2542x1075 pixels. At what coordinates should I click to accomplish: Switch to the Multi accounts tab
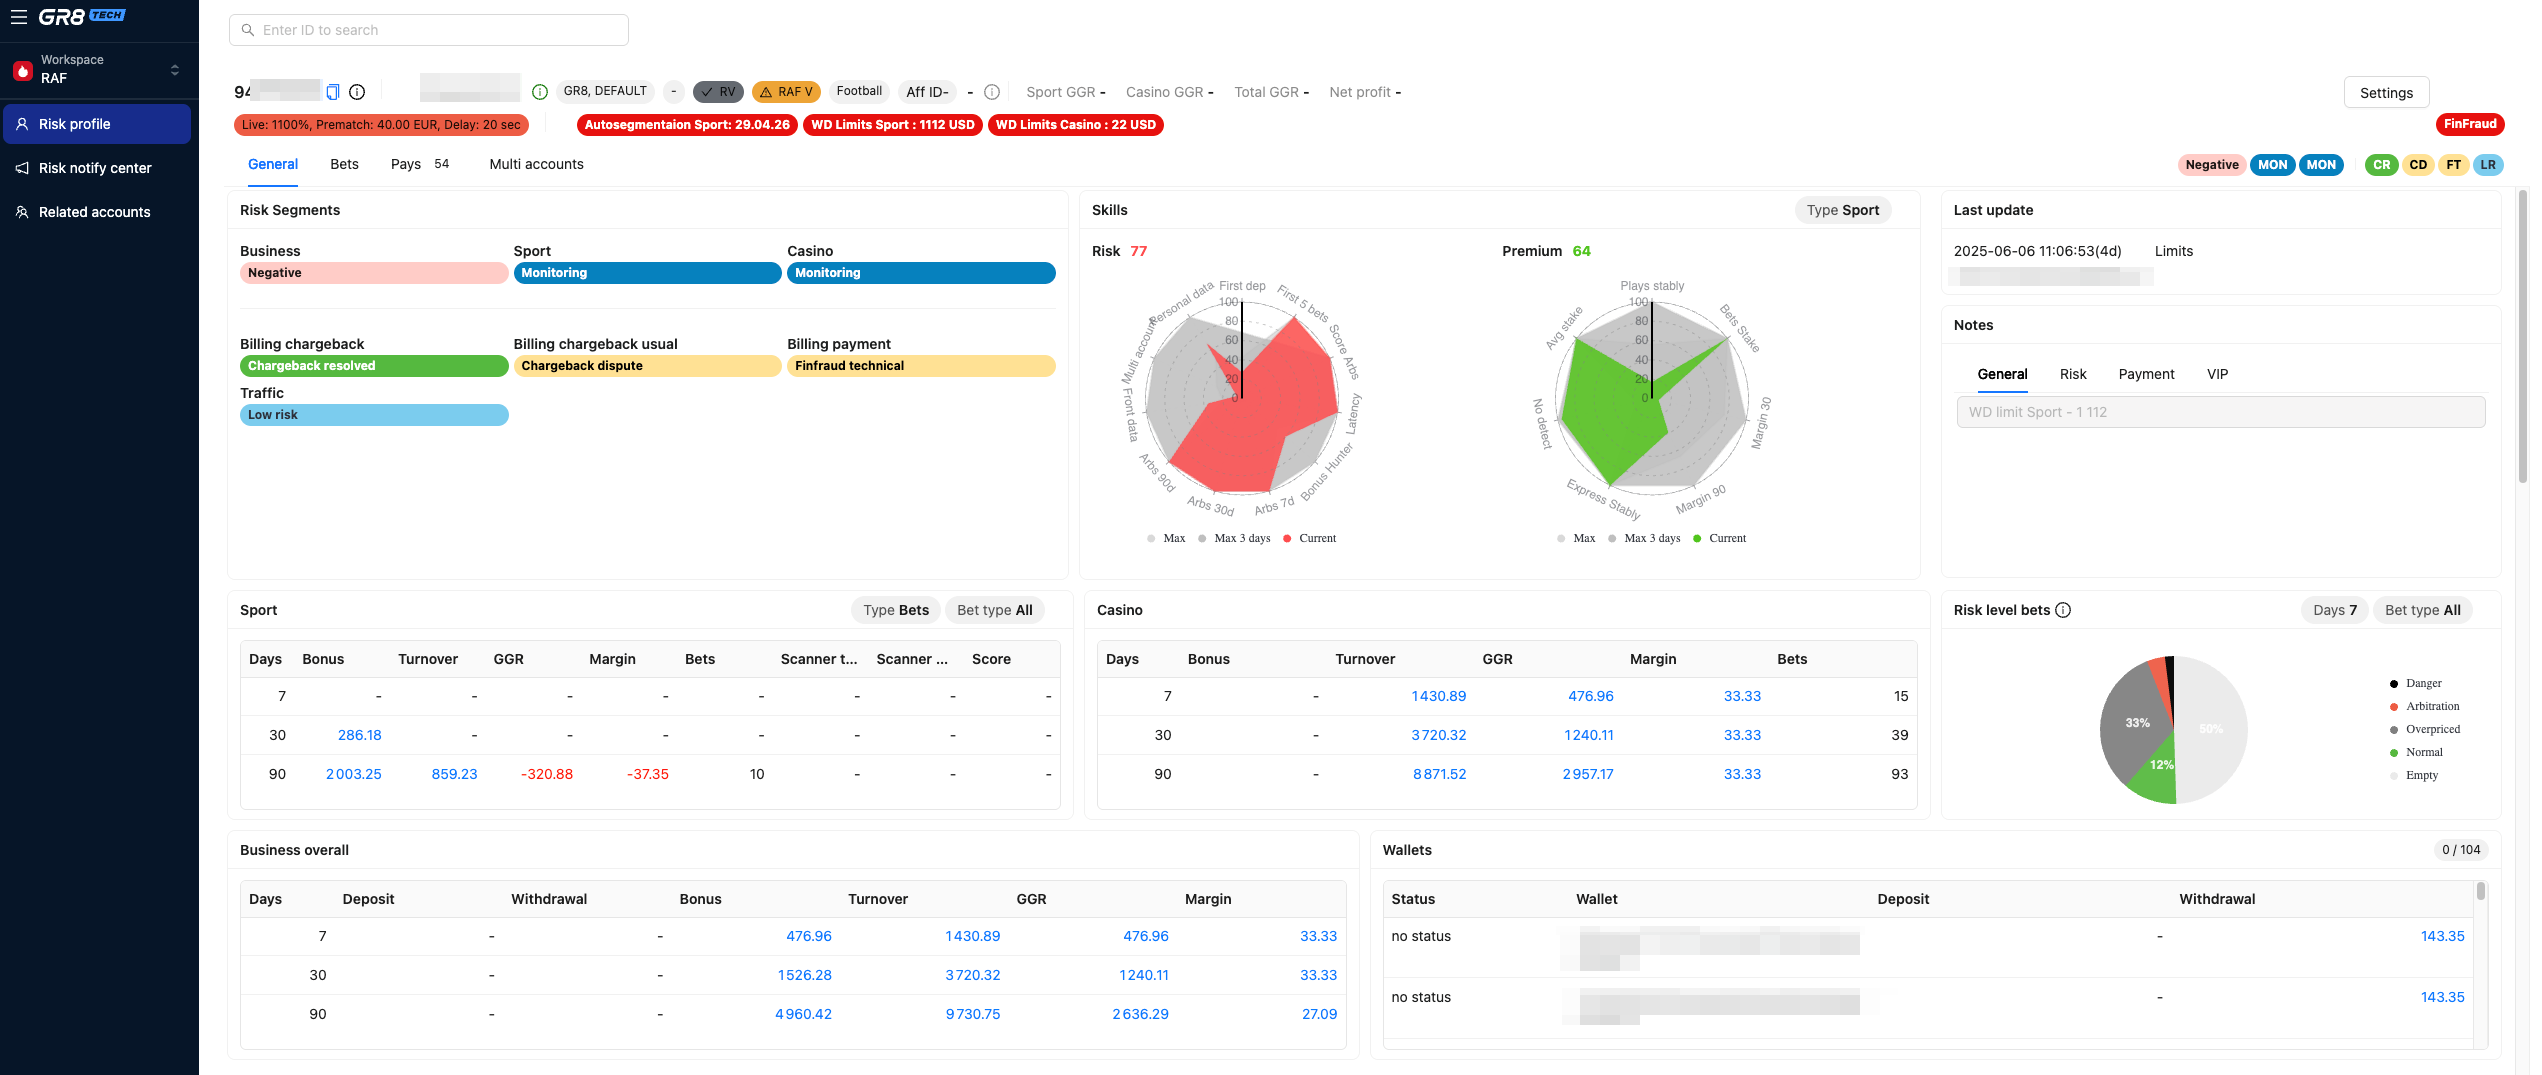click(536, 164)
